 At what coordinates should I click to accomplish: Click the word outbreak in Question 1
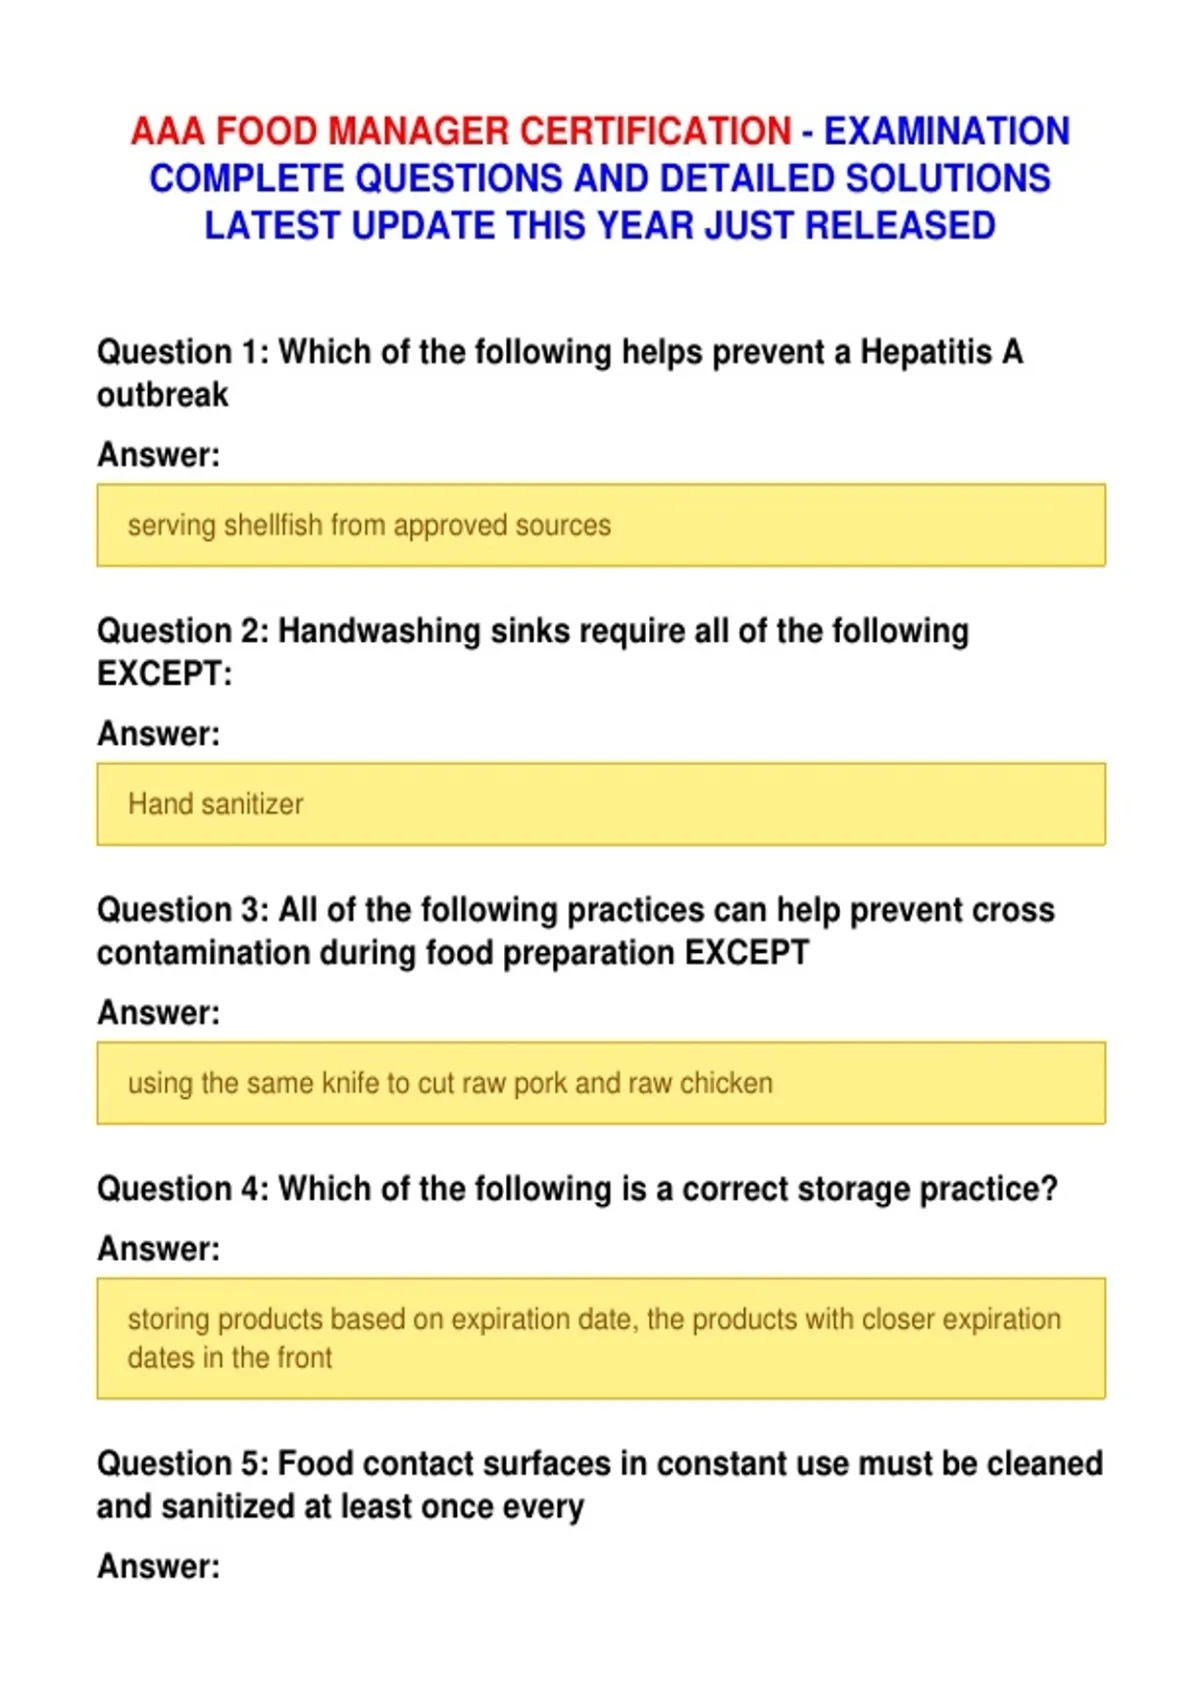(163, 395)
